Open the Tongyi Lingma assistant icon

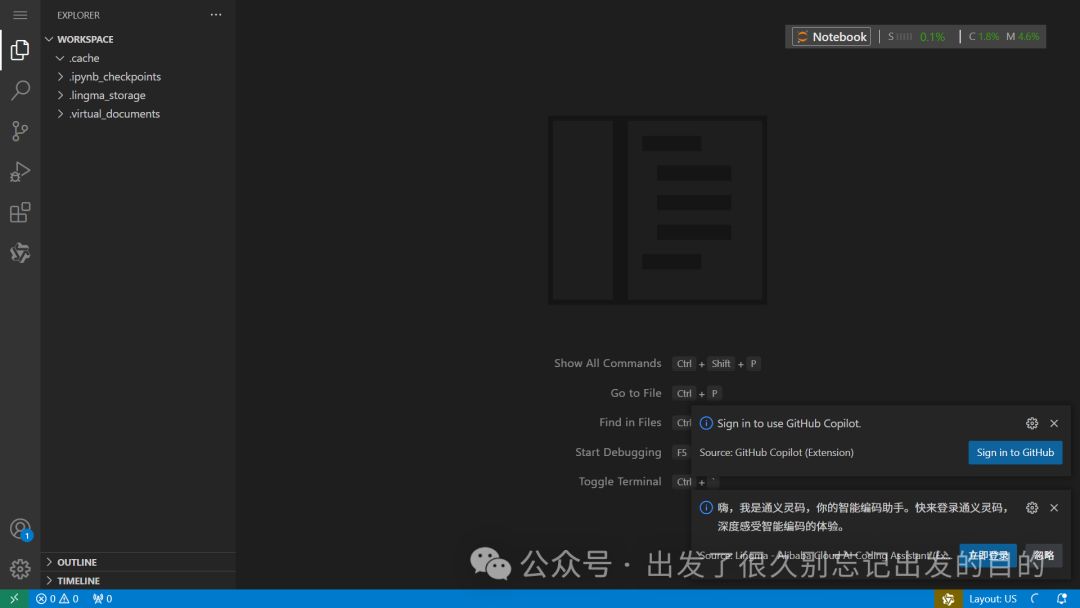[x=20, y=252]
